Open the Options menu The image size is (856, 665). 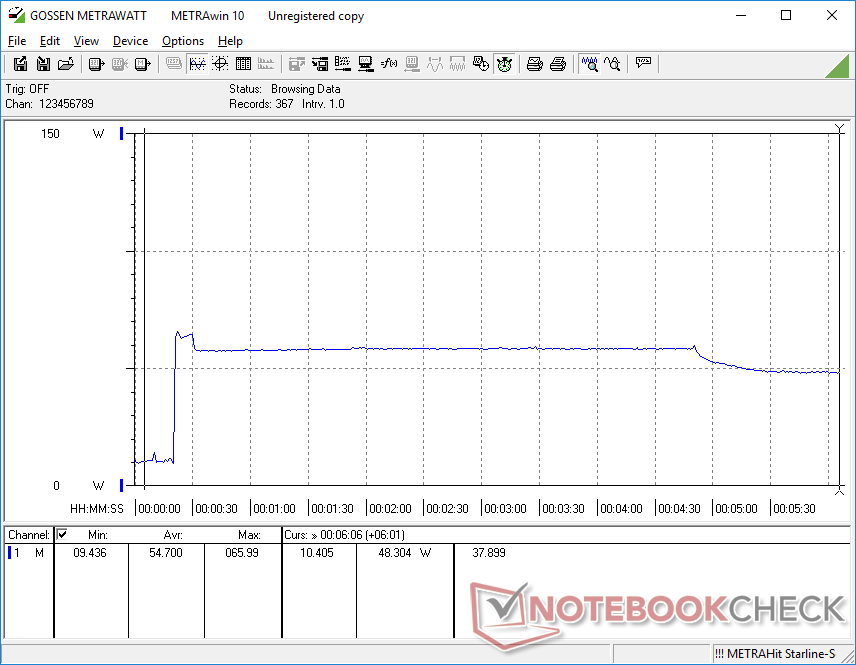(183, 41)
